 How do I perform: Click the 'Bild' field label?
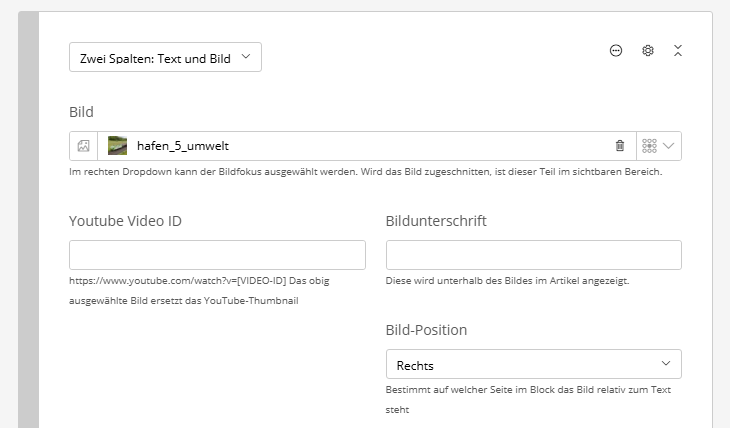pos(81,111)
